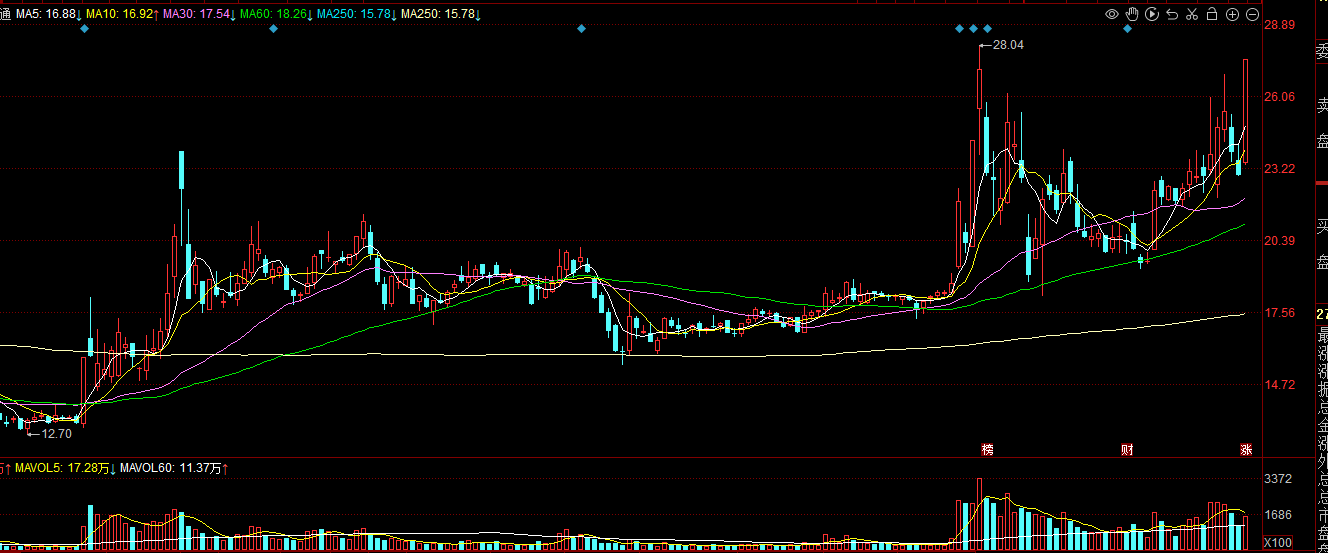
Task: Select the tallest red volume bar
Action: (980, 514)
